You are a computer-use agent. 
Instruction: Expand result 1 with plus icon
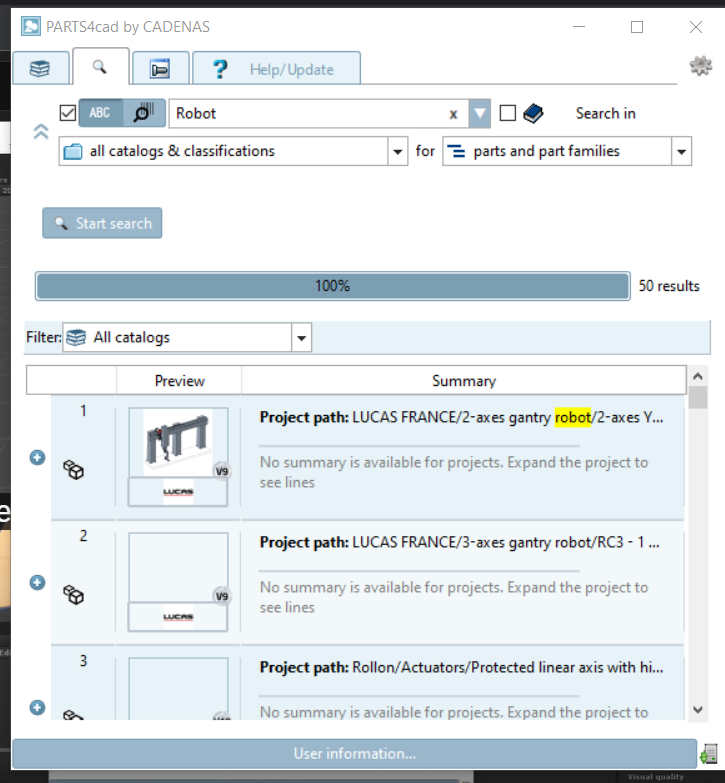[37, 457]
